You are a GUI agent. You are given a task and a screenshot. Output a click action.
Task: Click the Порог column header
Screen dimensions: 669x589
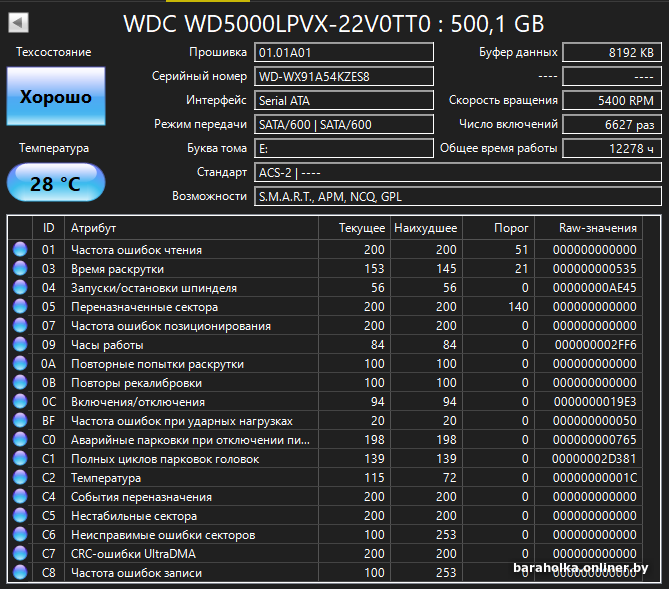coord(499,228)
